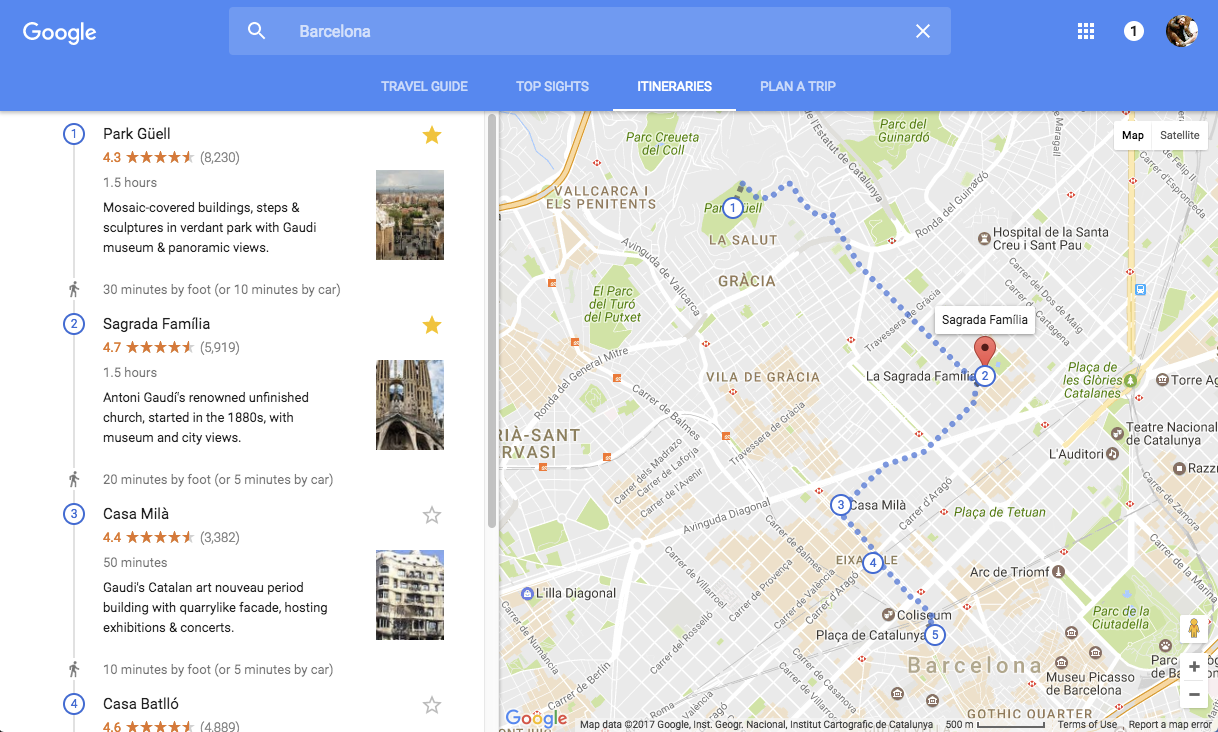
Task: Unstar Sagrada Família in the itinerary
Action: point(432,325)
